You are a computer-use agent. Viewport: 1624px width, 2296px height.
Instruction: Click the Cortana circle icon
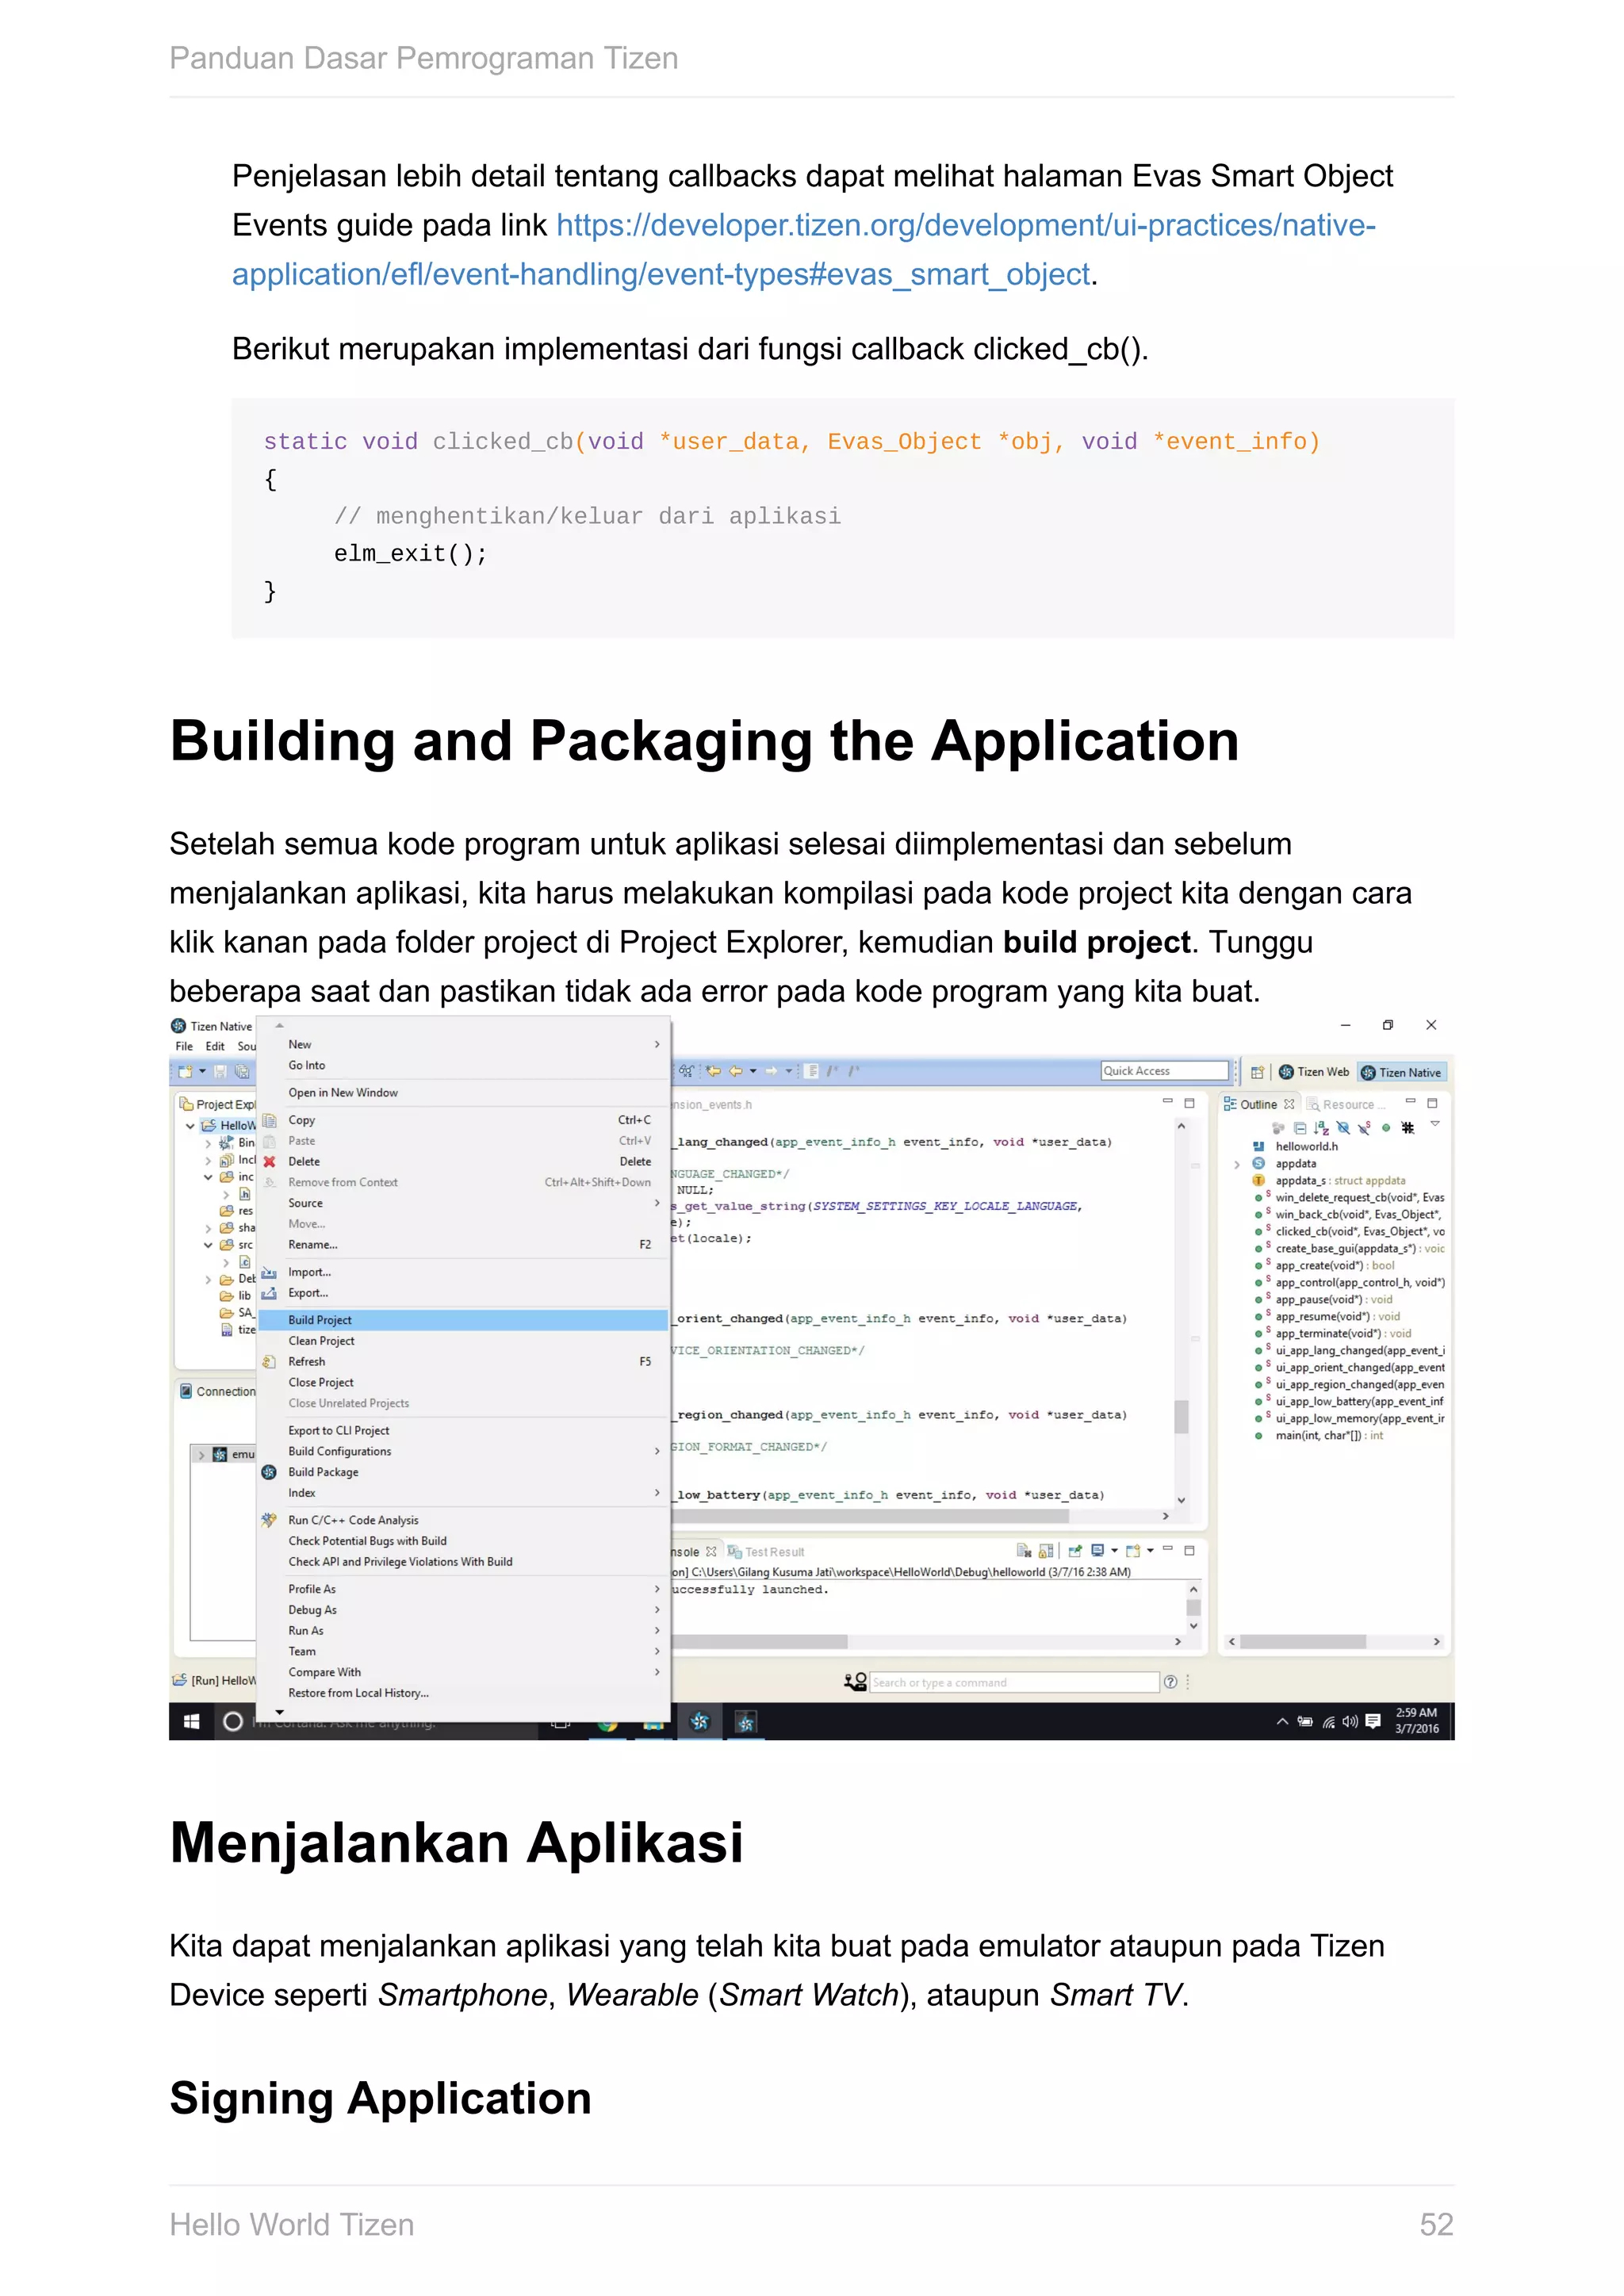click(x=233, y=1721)
